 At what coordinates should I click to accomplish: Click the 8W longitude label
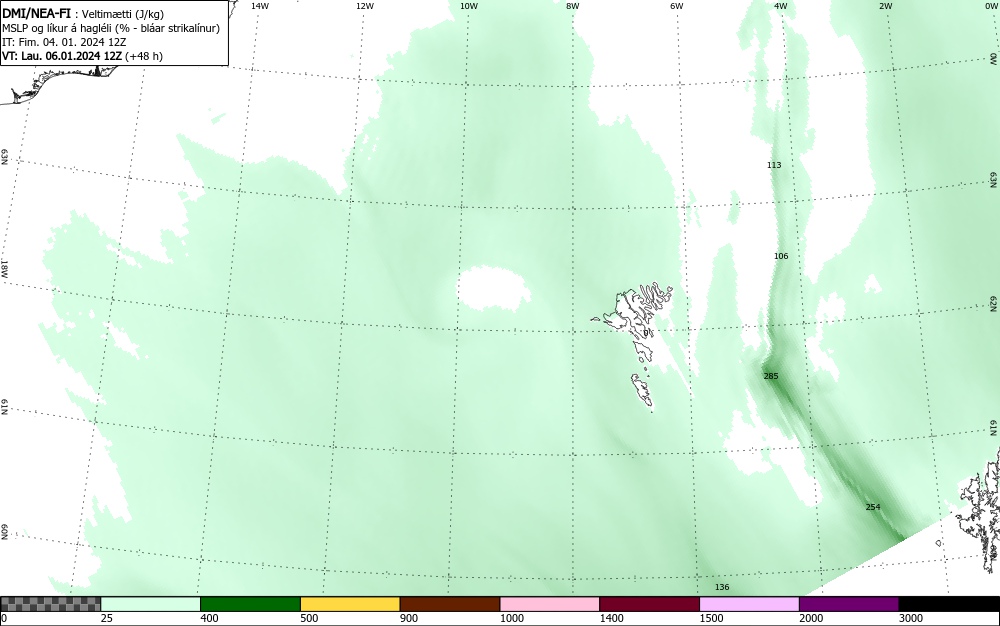(573, 6)
